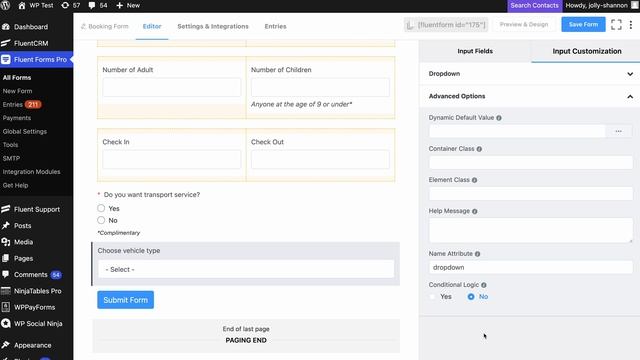Focus the Element Class field
The image size is (640, 360).
531,193
